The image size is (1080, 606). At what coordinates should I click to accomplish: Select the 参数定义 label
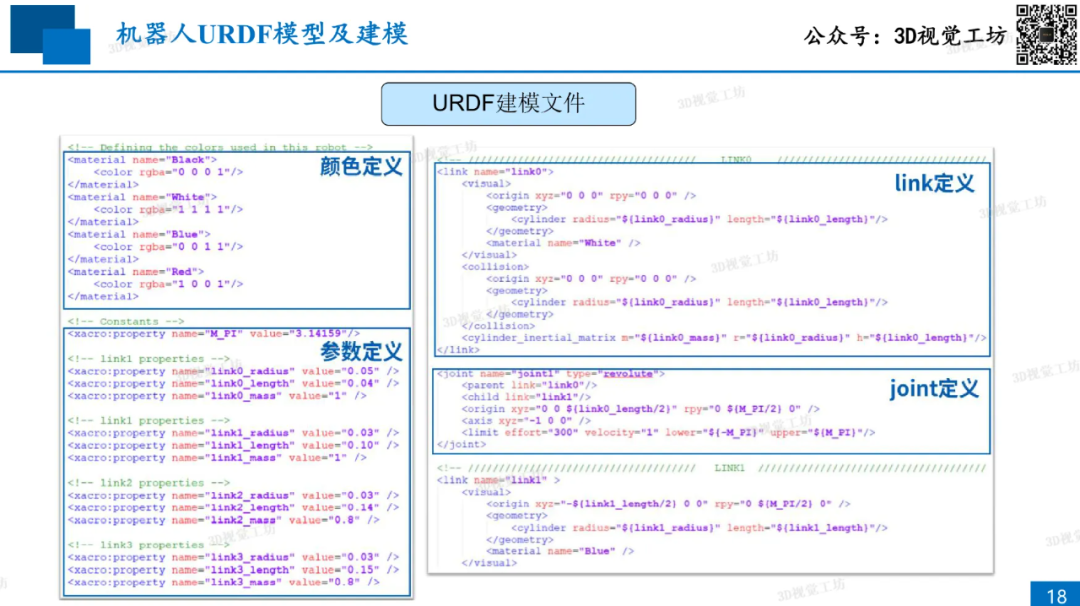[x=361, y=352]
